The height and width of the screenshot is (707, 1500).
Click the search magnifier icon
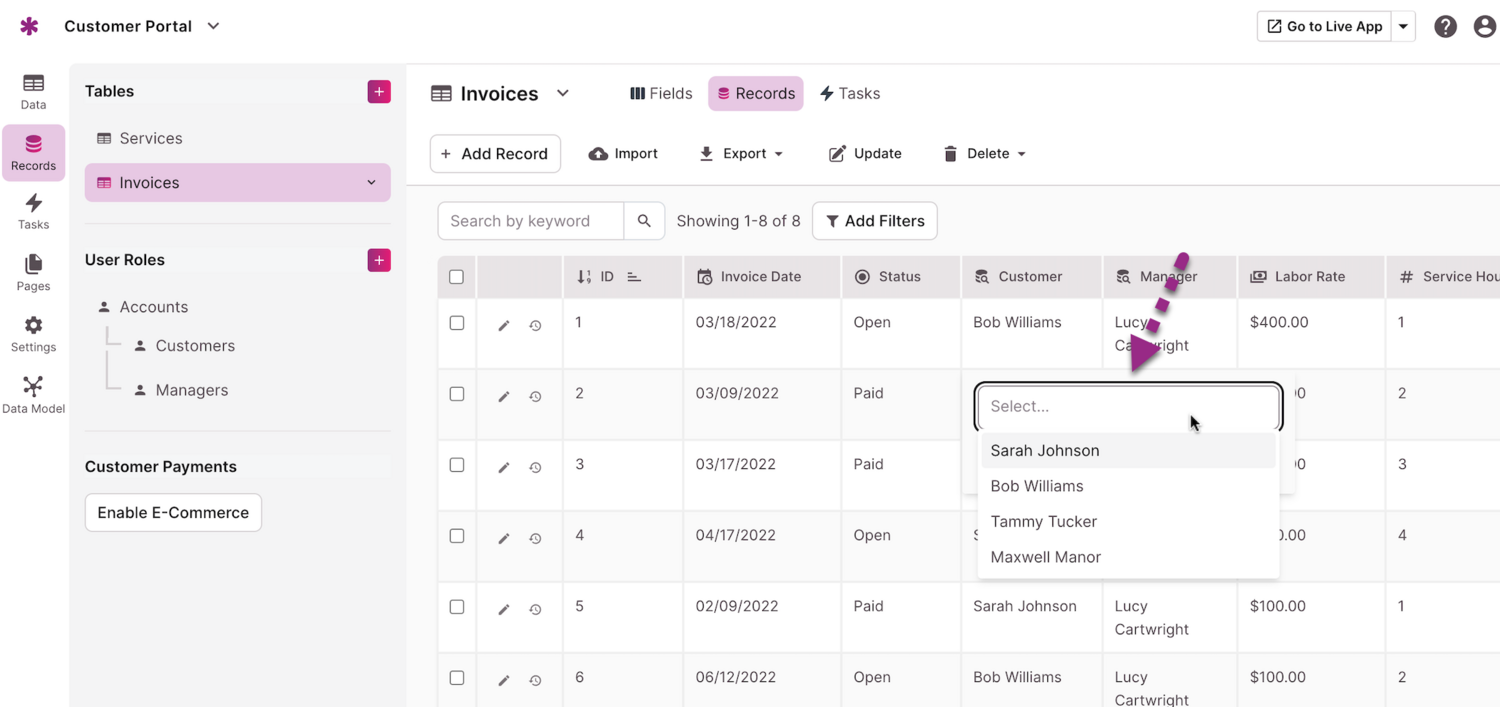644,221
